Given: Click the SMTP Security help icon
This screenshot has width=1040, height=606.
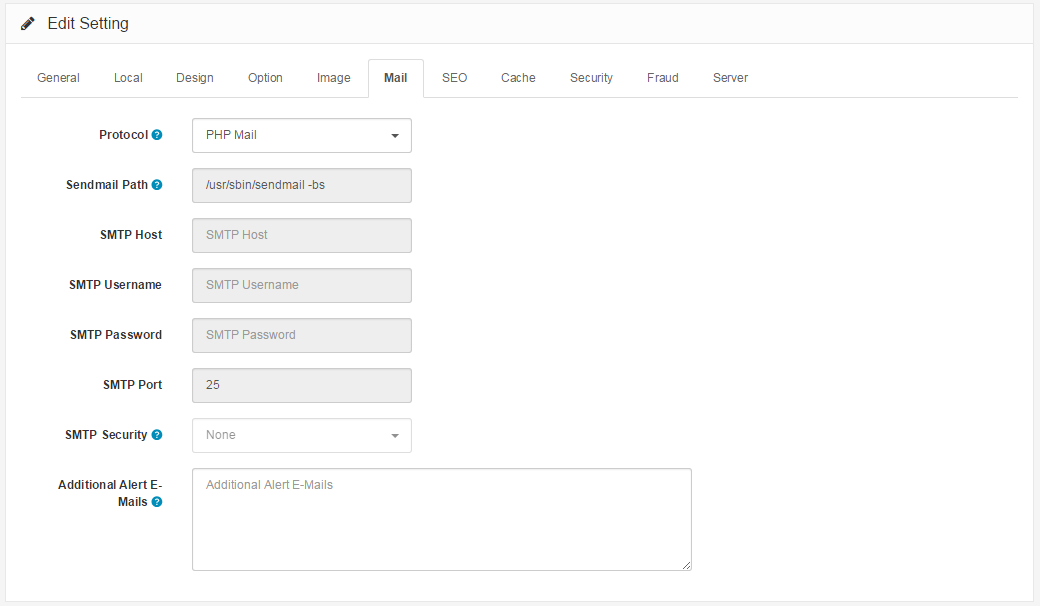Looking at the screenshot, I should click(156, 434).
